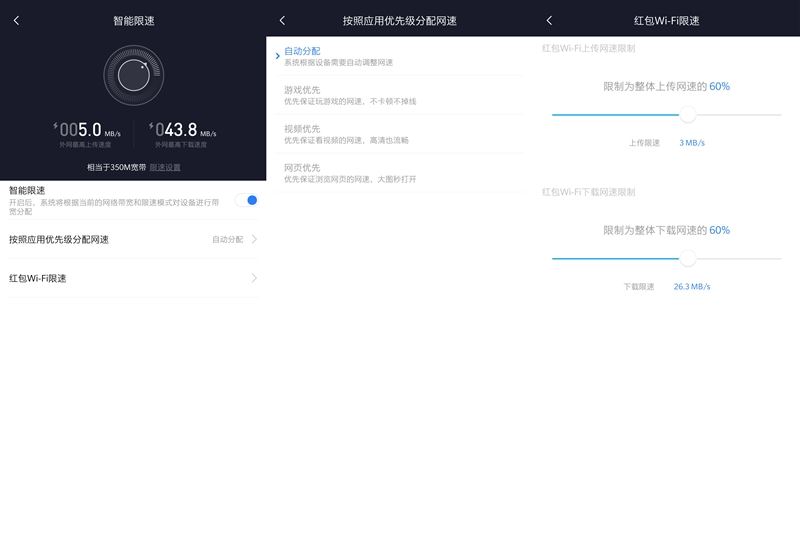
Task: Go back from 按照应用优先级分配网速 screen
Action: pyautogui.click(x=283, y=20)
